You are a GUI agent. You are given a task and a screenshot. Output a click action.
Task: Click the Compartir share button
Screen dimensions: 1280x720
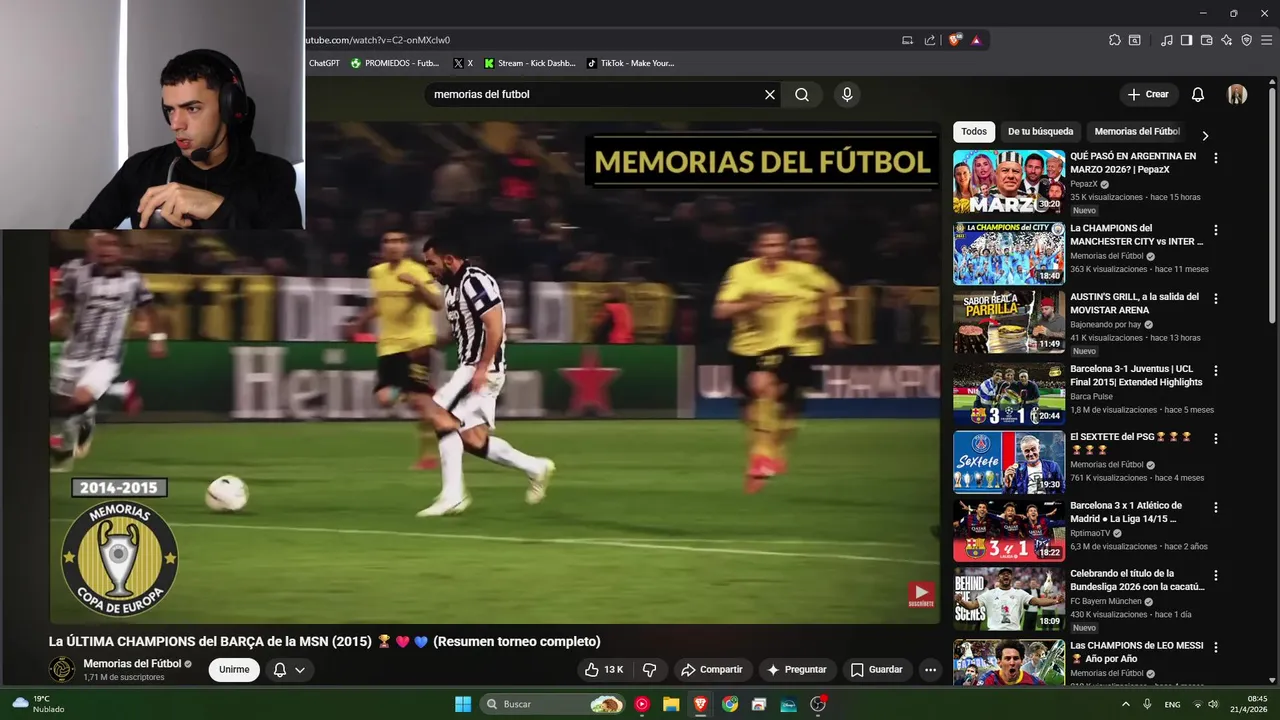pyautogui.click(x=712, y=670)
